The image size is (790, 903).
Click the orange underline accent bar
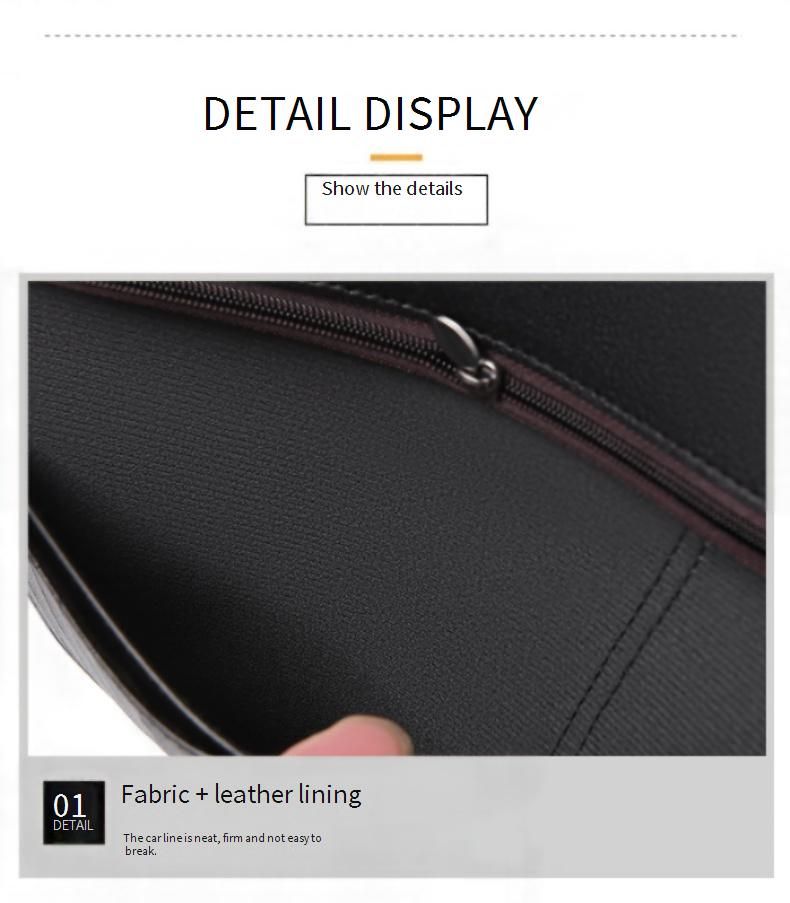pyautogui.click(x=396, y=157)
